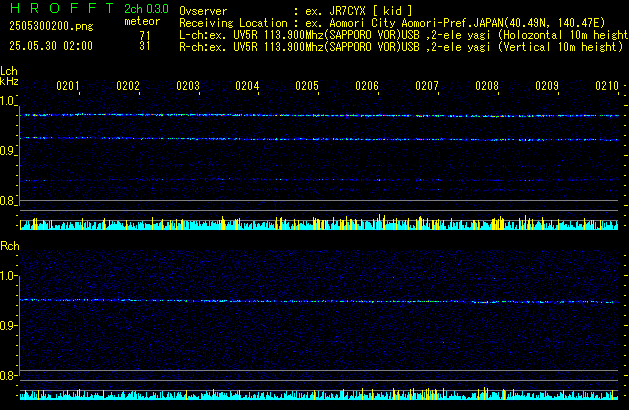Click the Lch 0.9 kHz axis label
The height and width of the screenshot is (410, 629).
7,151
